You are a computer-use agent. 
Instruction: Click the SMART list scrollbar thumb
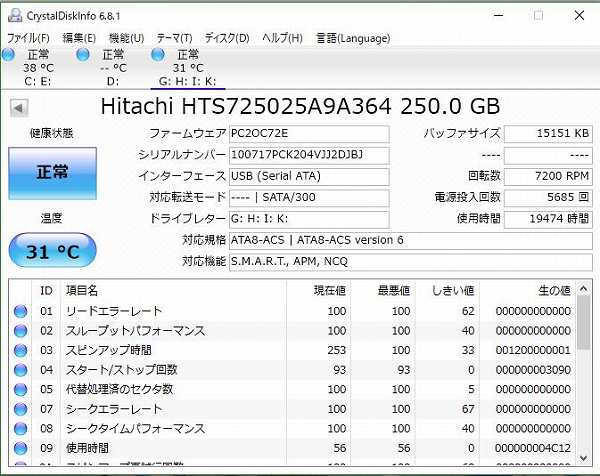[x=584, y=323]
